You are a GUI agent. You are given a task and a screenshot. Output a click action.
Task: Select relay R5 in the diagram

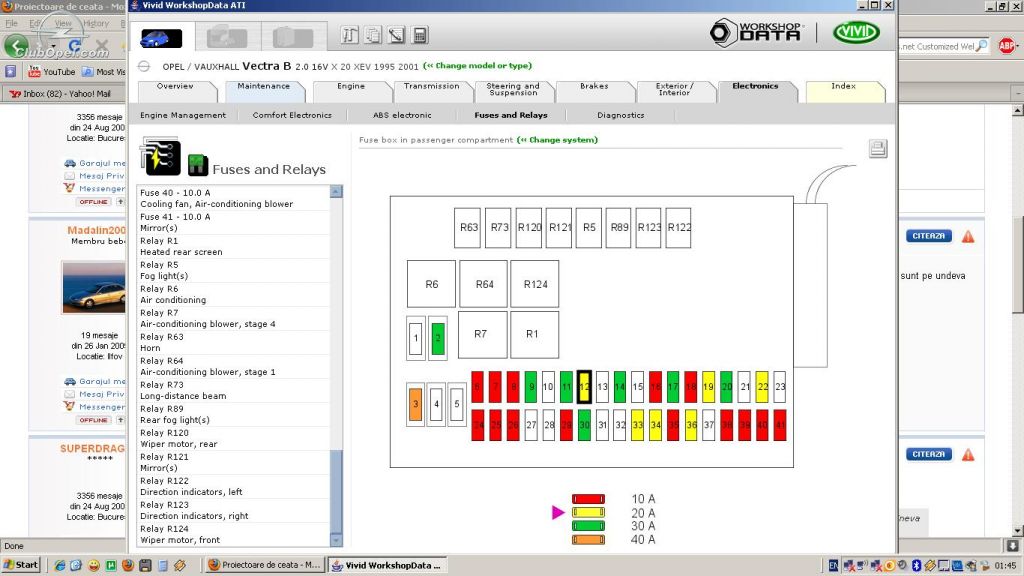(x=589, y=228)
